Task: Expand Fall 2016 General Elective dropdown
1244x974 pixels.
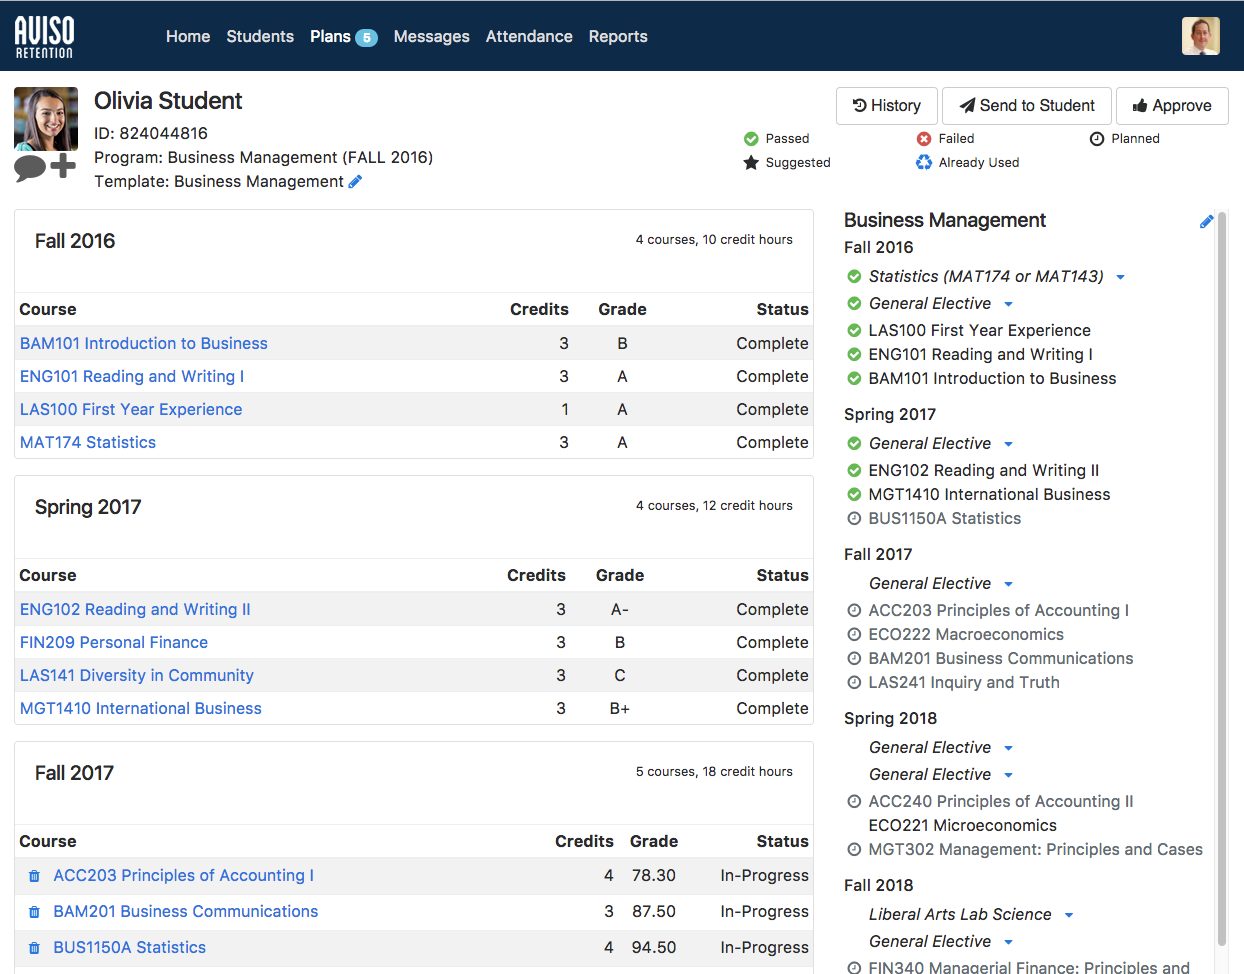Action: pyautogui.click(x=1008, y=304)
